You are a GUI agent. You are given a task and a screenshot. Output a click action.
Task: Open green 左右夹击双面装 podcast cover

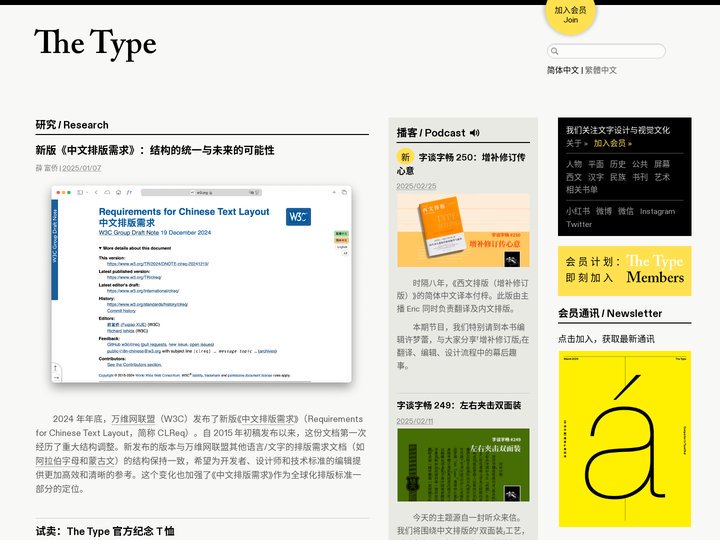click(x=463, y=465)
